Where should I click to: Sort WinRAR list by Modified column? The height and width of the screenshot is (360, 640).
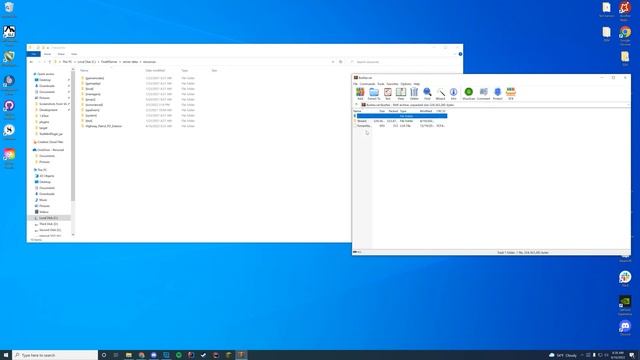[426, 111]
